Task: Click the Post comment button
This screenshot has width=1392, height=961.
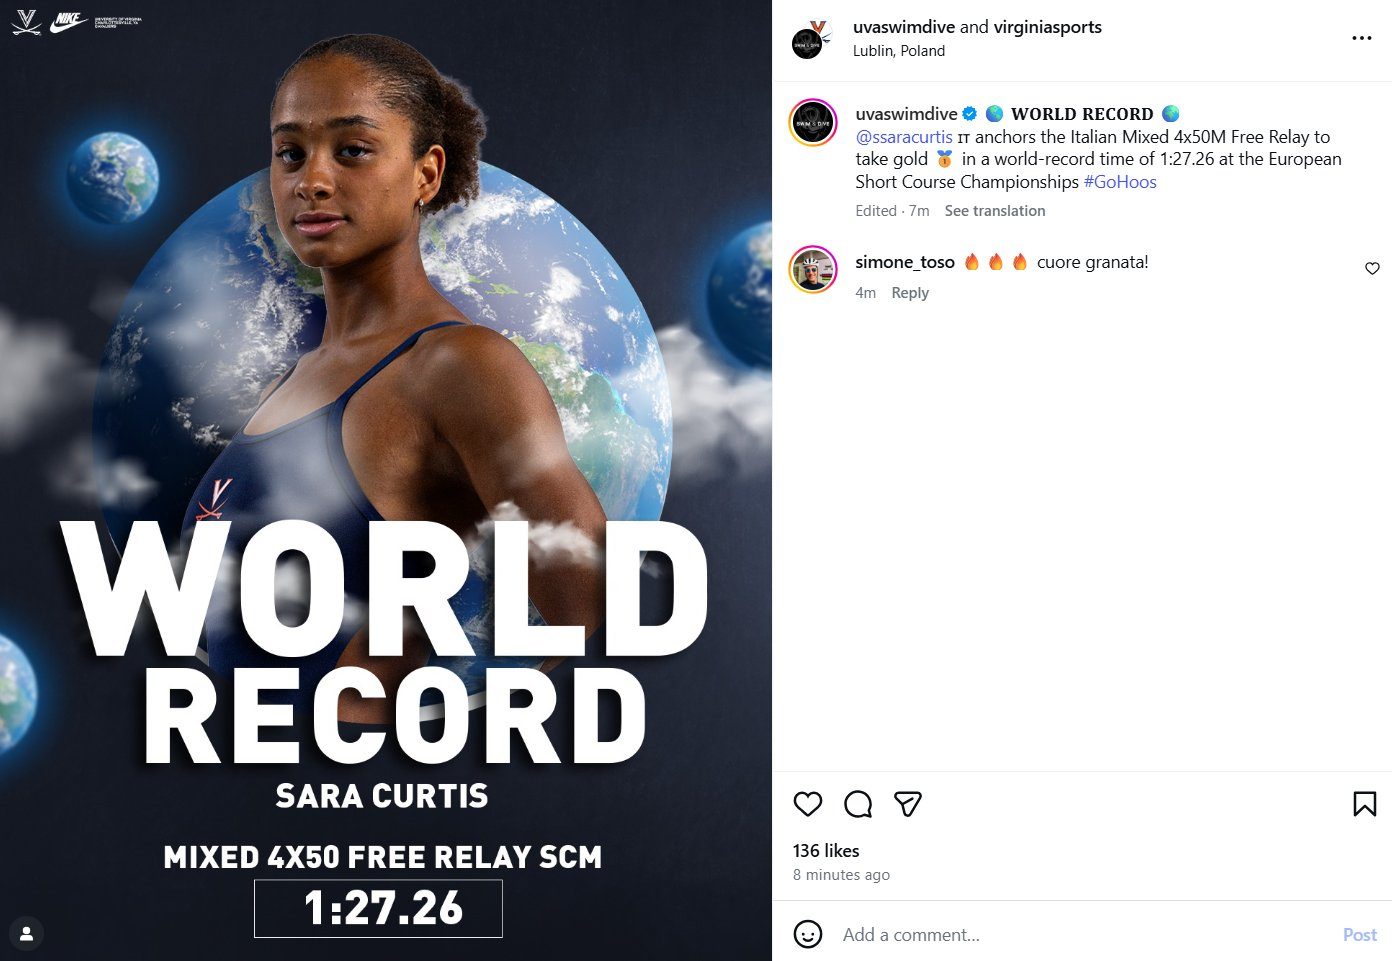Action: coord(1359,935)
